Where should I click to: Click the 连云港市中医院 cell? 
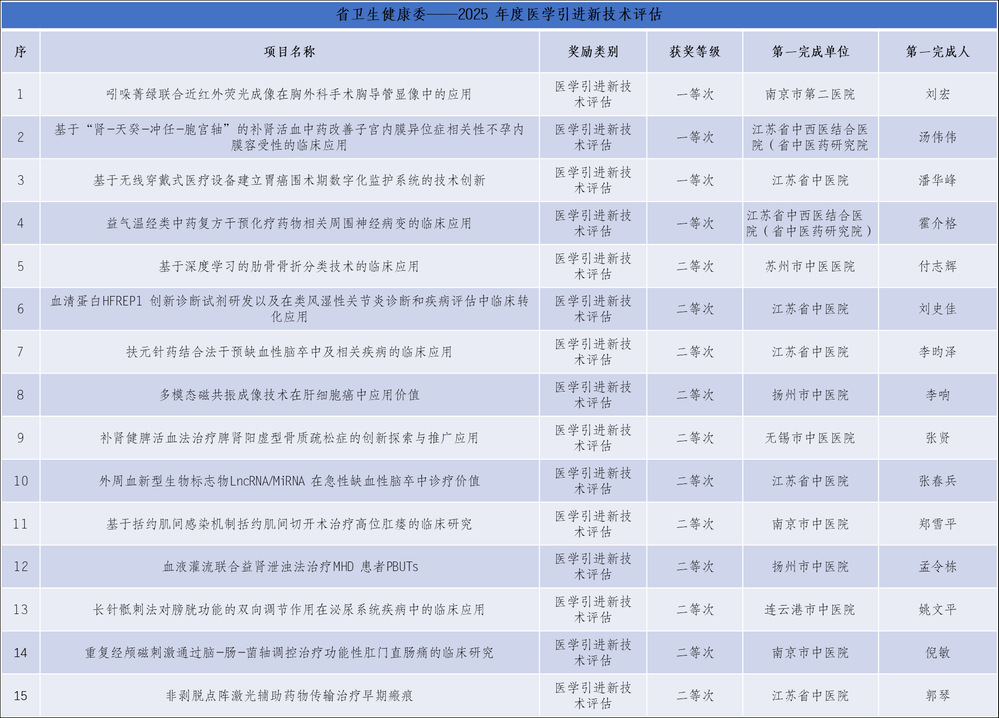(x=810, y=610)
